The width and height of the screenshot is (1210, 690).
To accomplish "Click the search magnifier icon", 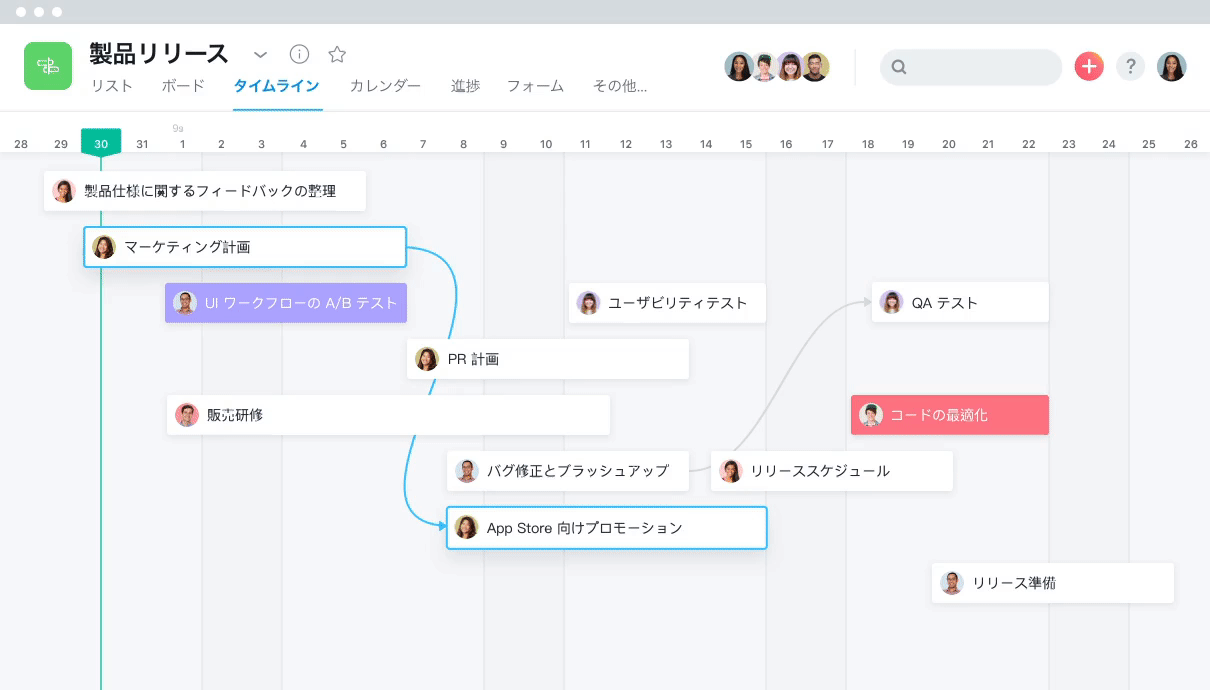I will tap(898, 67).
